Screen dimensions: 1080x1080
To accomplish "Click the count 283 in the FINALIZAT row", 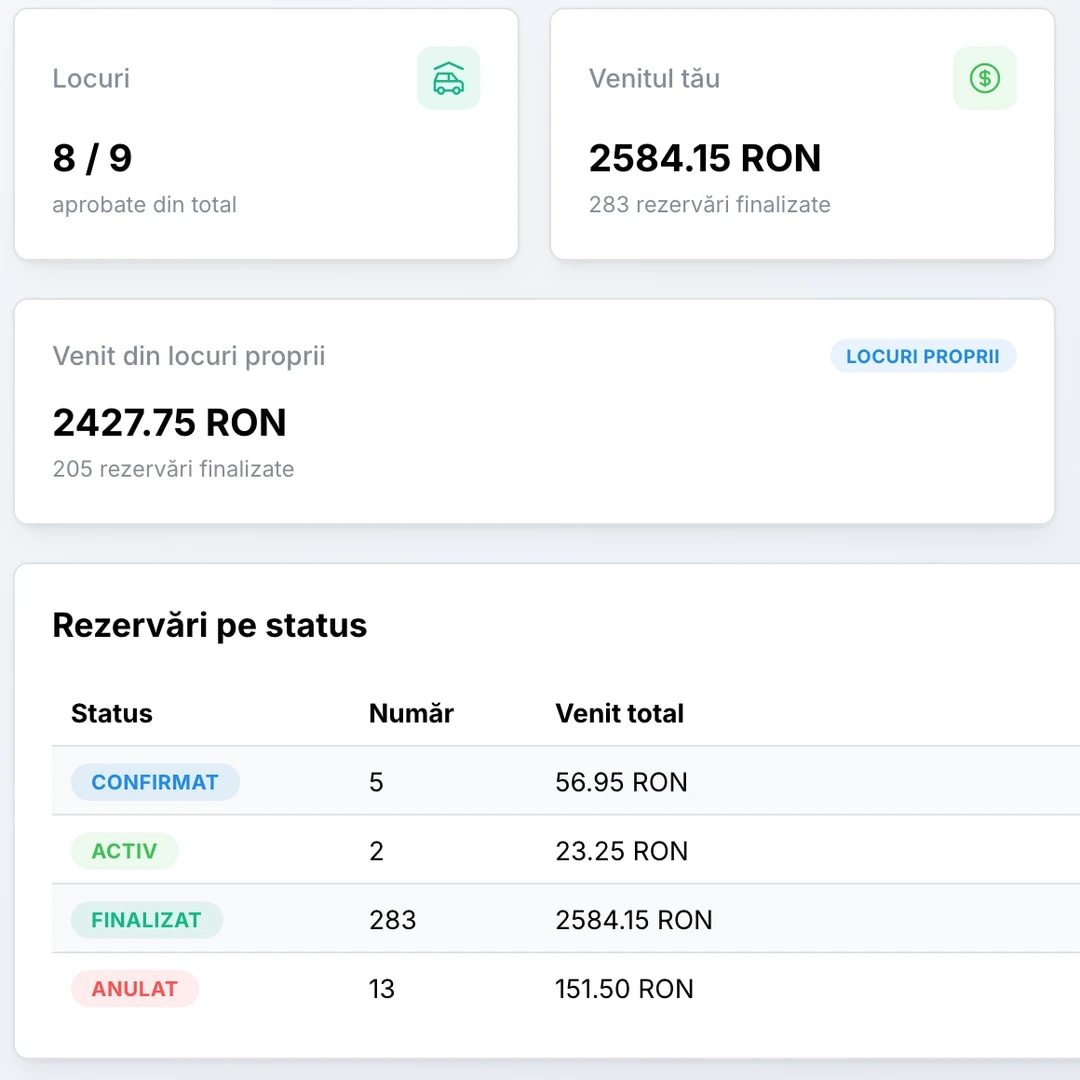I will pyautogui.click(x=393, y=920).
